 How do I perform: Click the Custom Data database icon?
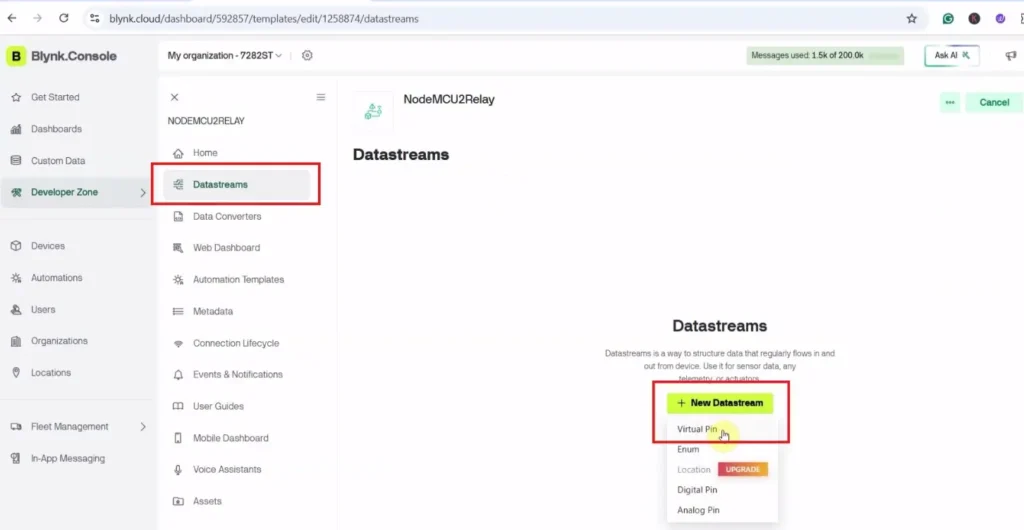point(16,161)
